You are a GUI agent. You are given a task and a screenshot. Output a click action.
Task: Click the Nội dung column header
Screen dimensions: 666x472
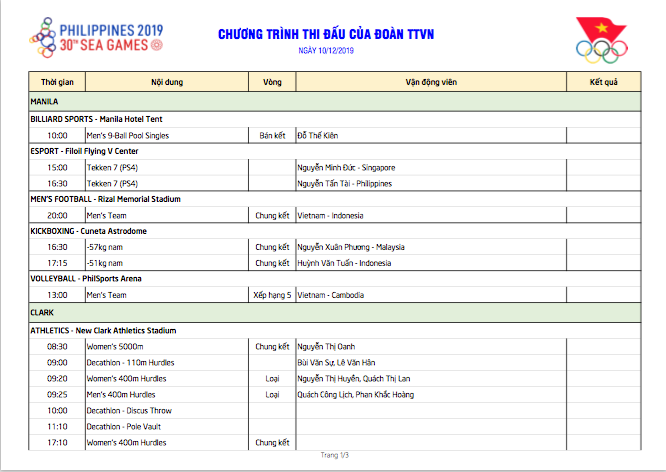pyautogui.click(x=166, y=81)
